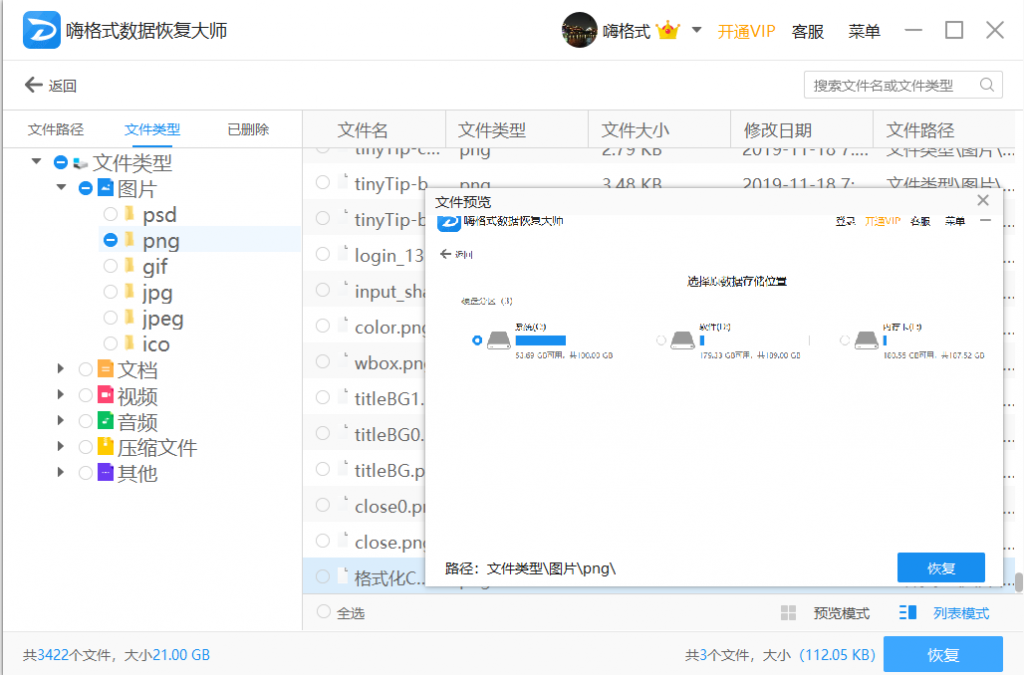Click the preview image thumbnail
1024x675 pixels.
click(x=713, y=383)
